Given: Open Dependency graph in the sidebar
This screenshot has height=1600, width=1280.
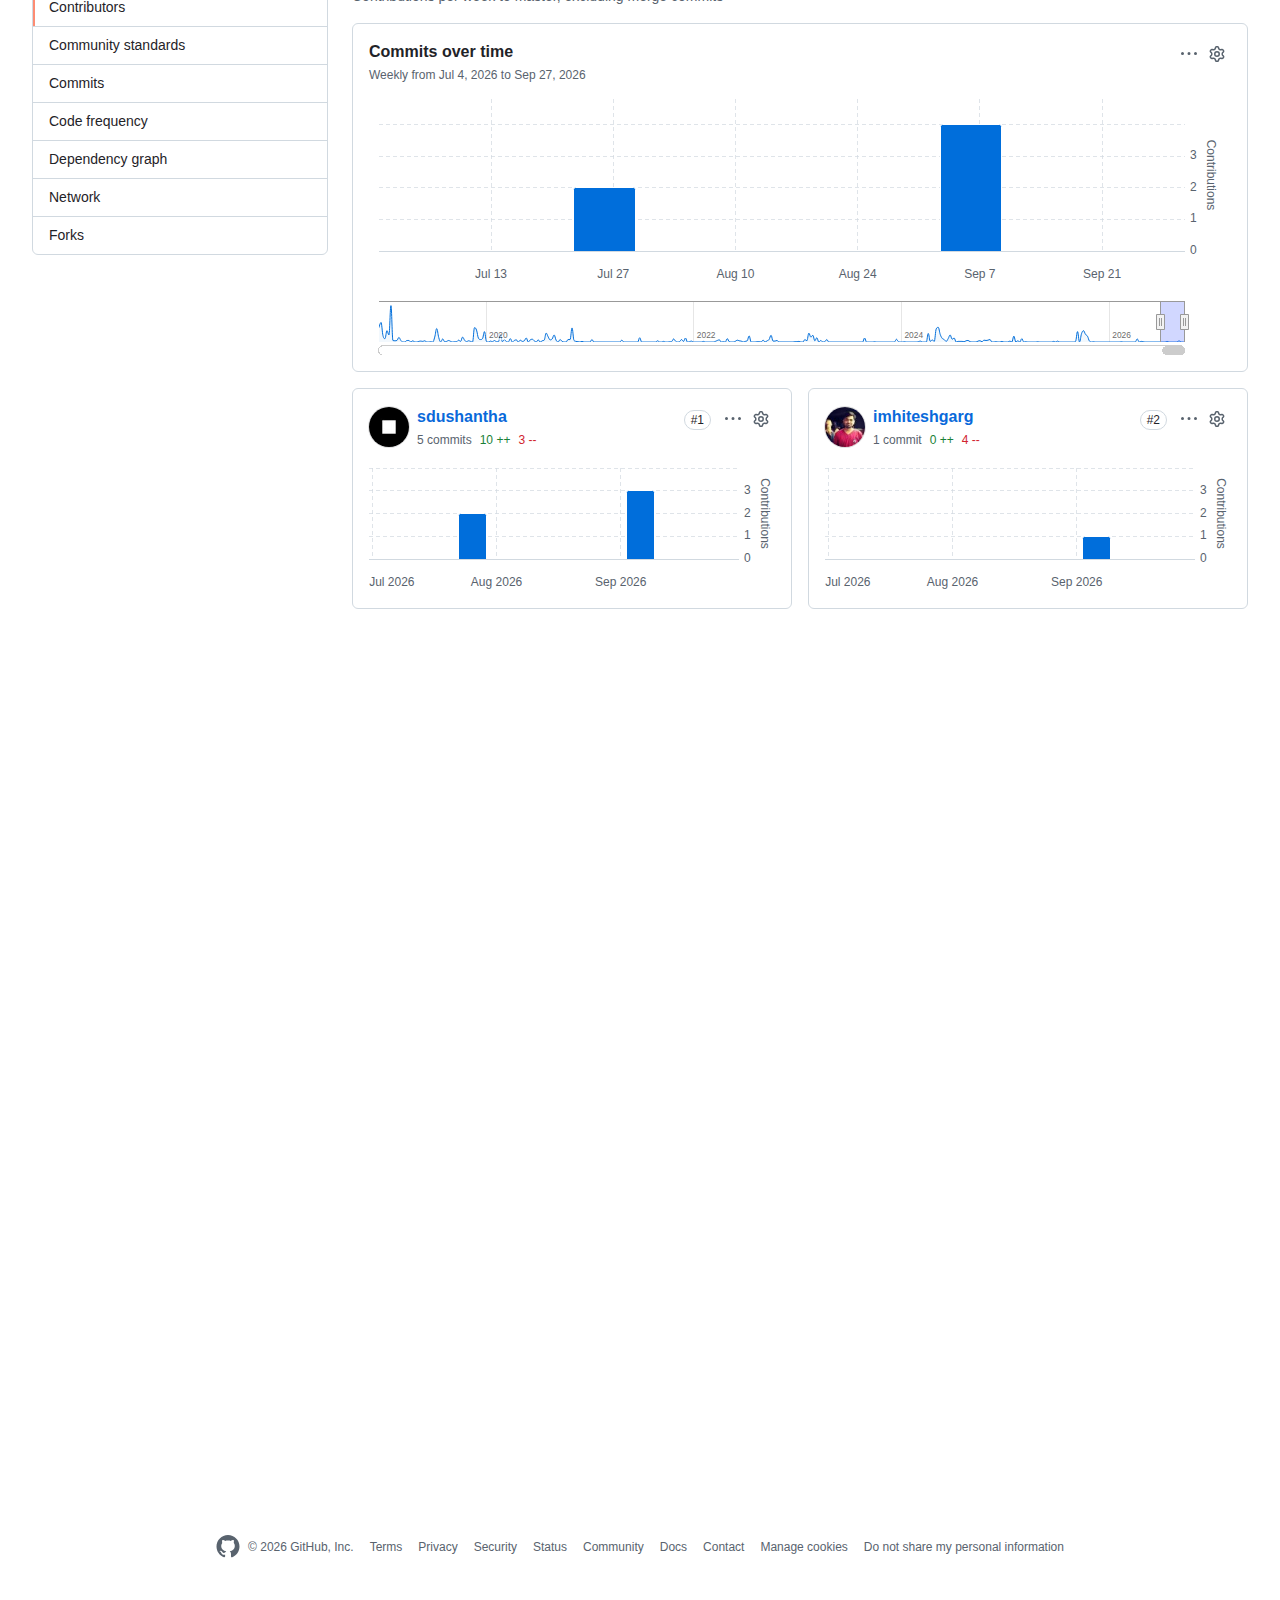Looking at the screenshot, I should pos(180,159).
